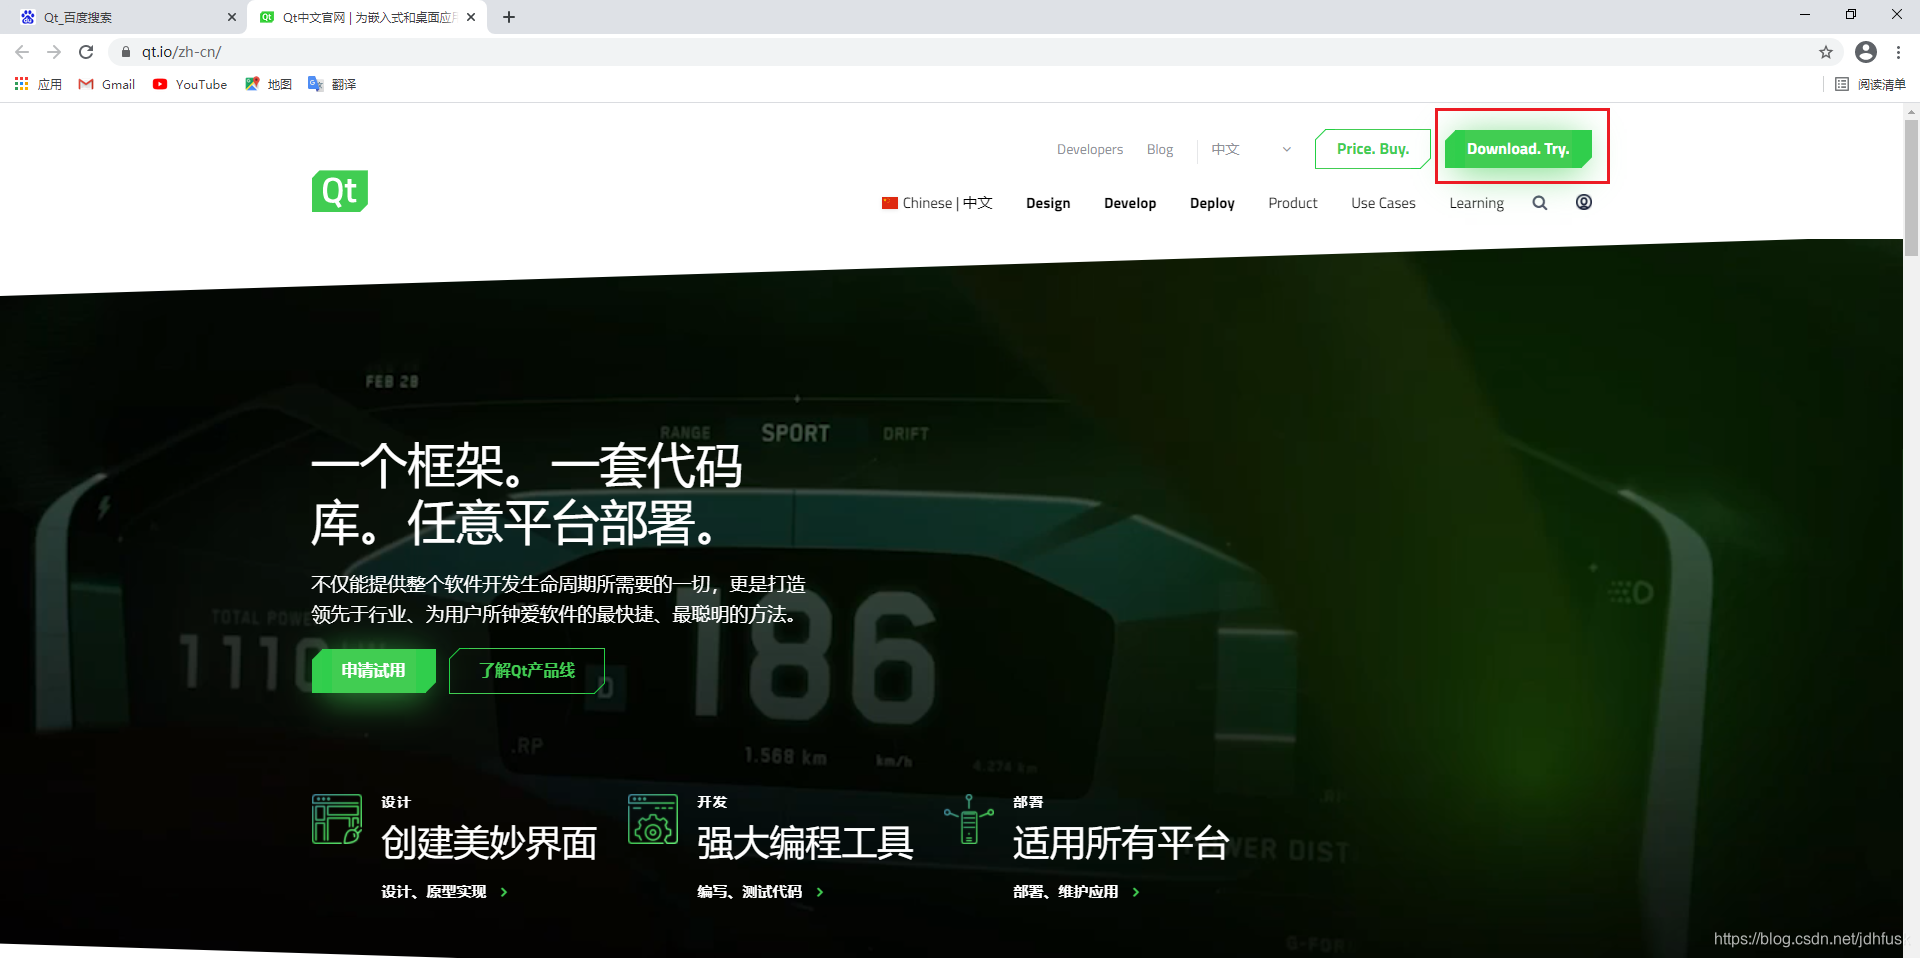The image size is (1920, 958).
Task: Follow the 编写、测试代码 link
Action: 761,892
